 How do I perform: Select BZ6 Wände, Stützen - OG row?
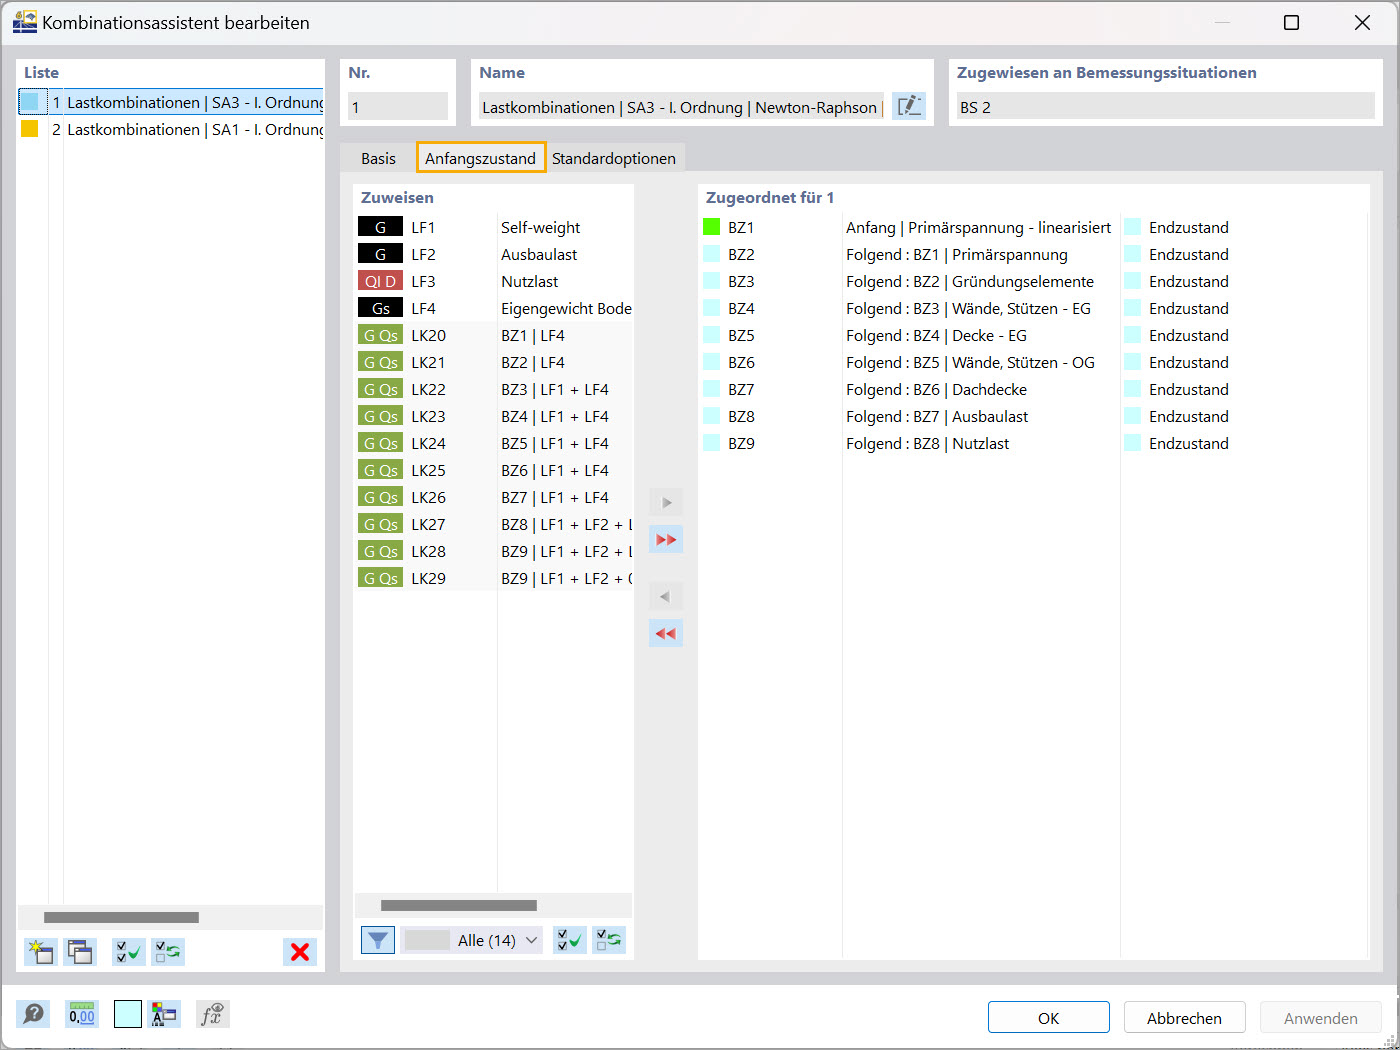pos(1033,362)
